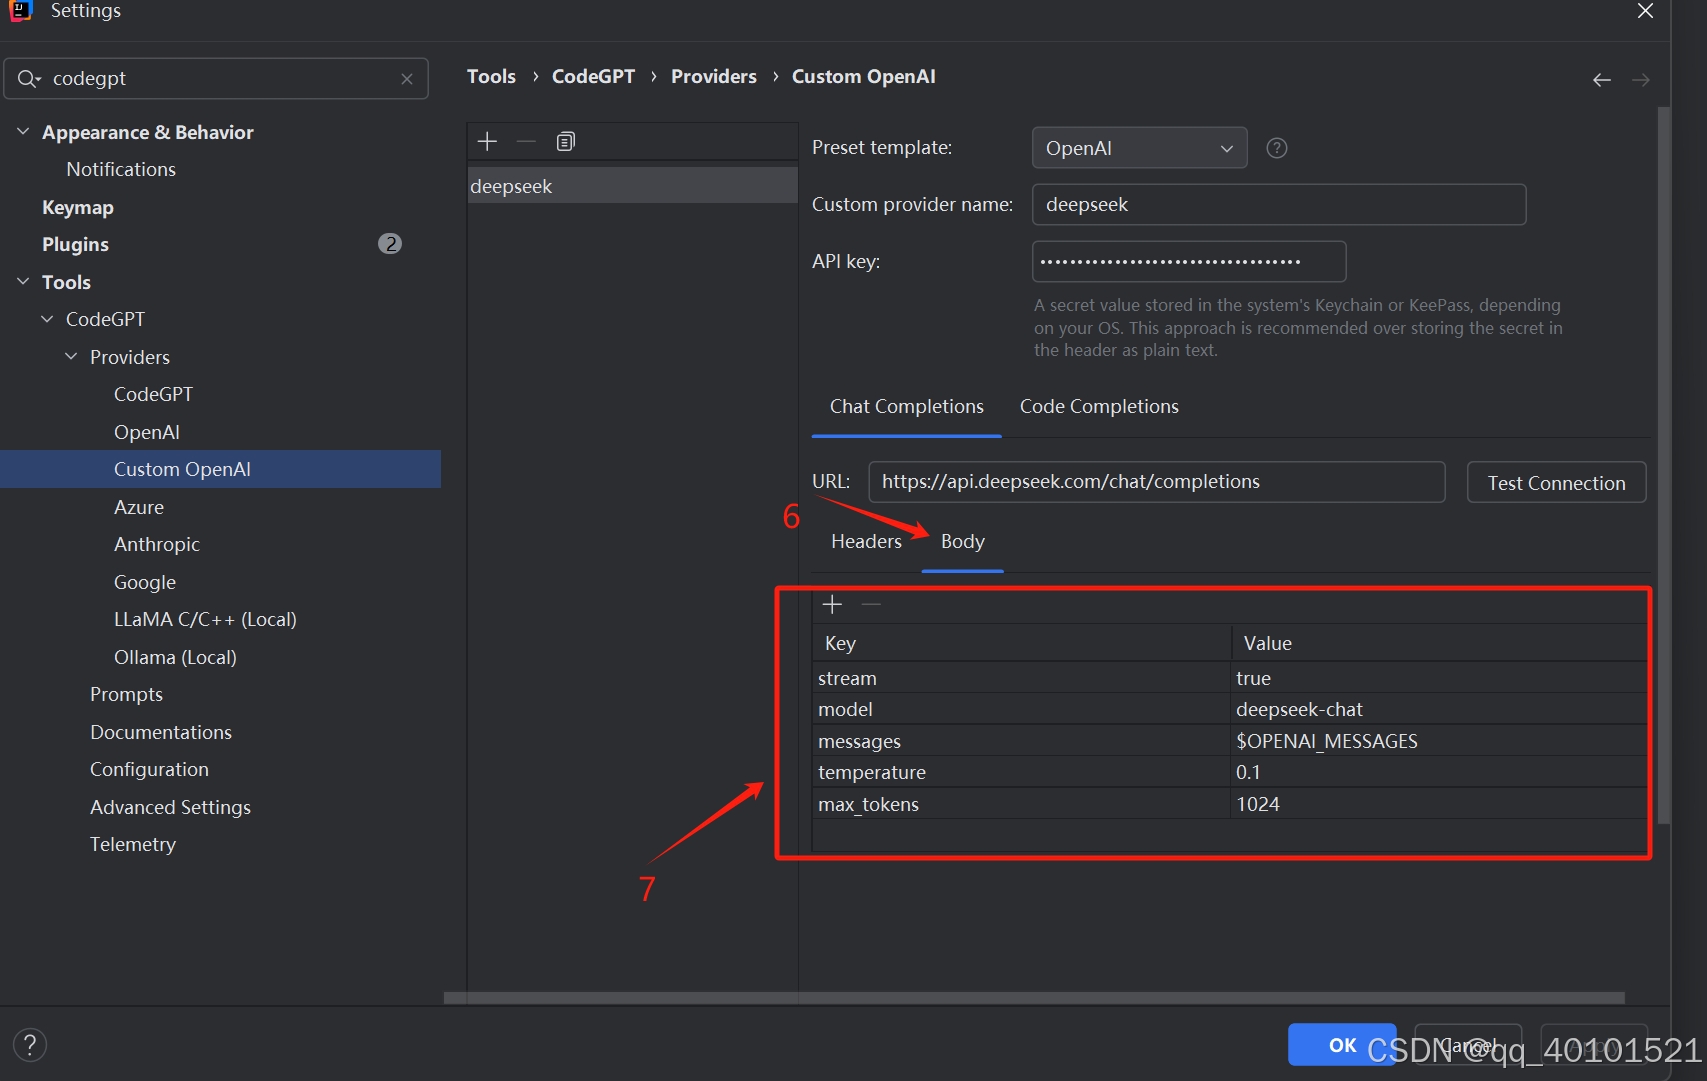Edit the Custom provider name field
This screenshot has width=1707, height=1081.
pos(1279,205)
